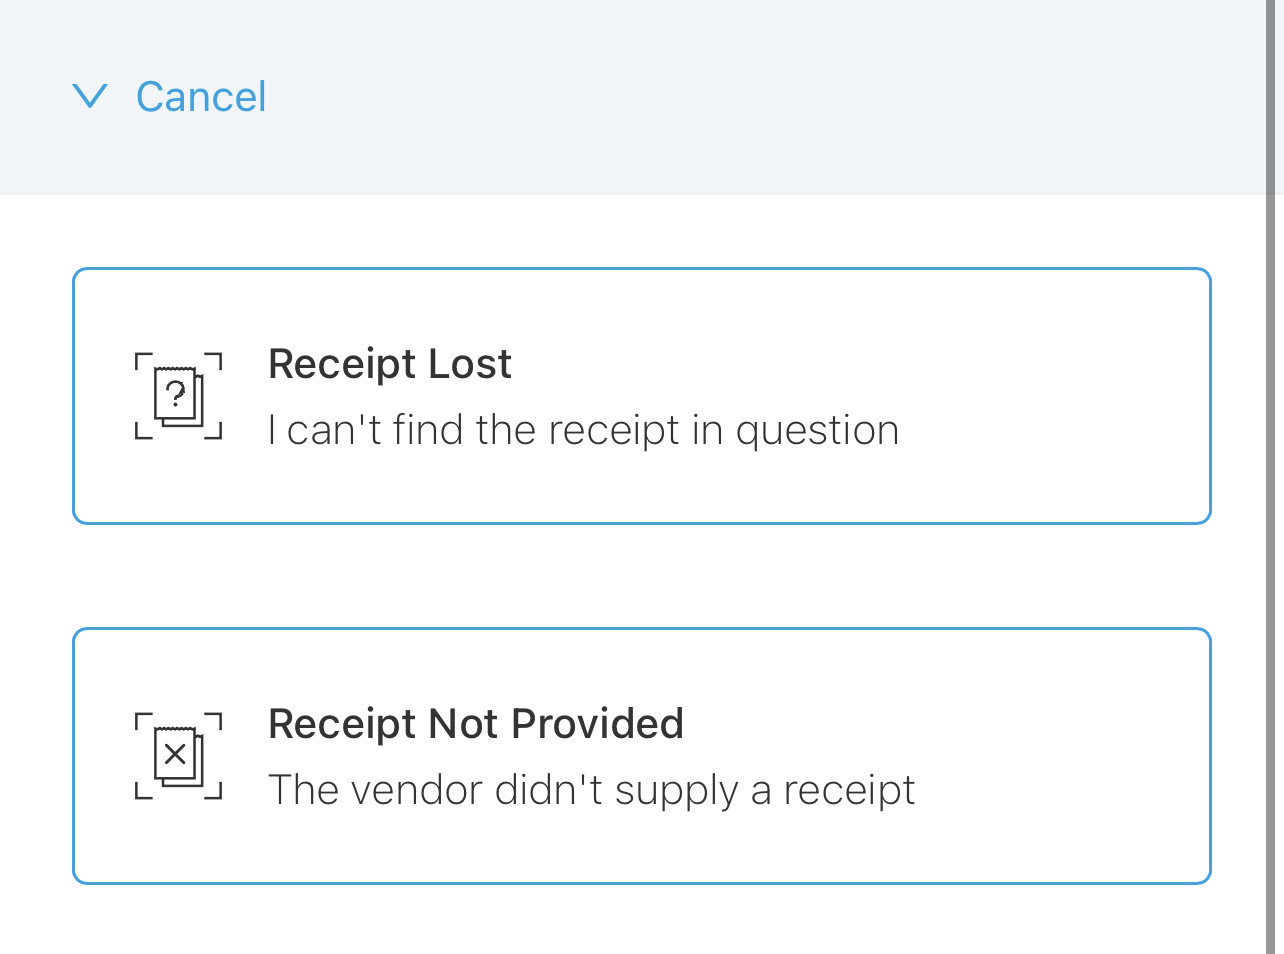Screen dimensions: 1284x954
Task: Select the Receipt Lost heading
Action: (389, 363)
